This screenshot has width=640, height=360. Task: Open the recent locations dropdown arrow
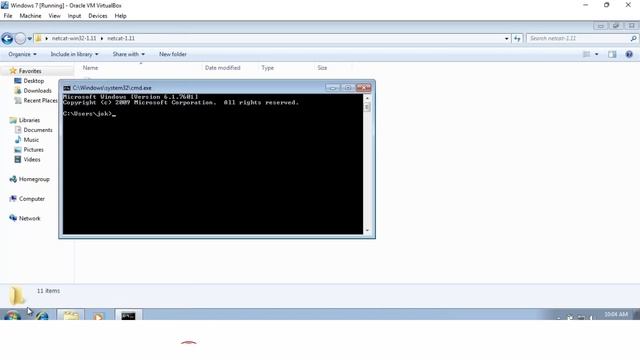tap(29, 39)
